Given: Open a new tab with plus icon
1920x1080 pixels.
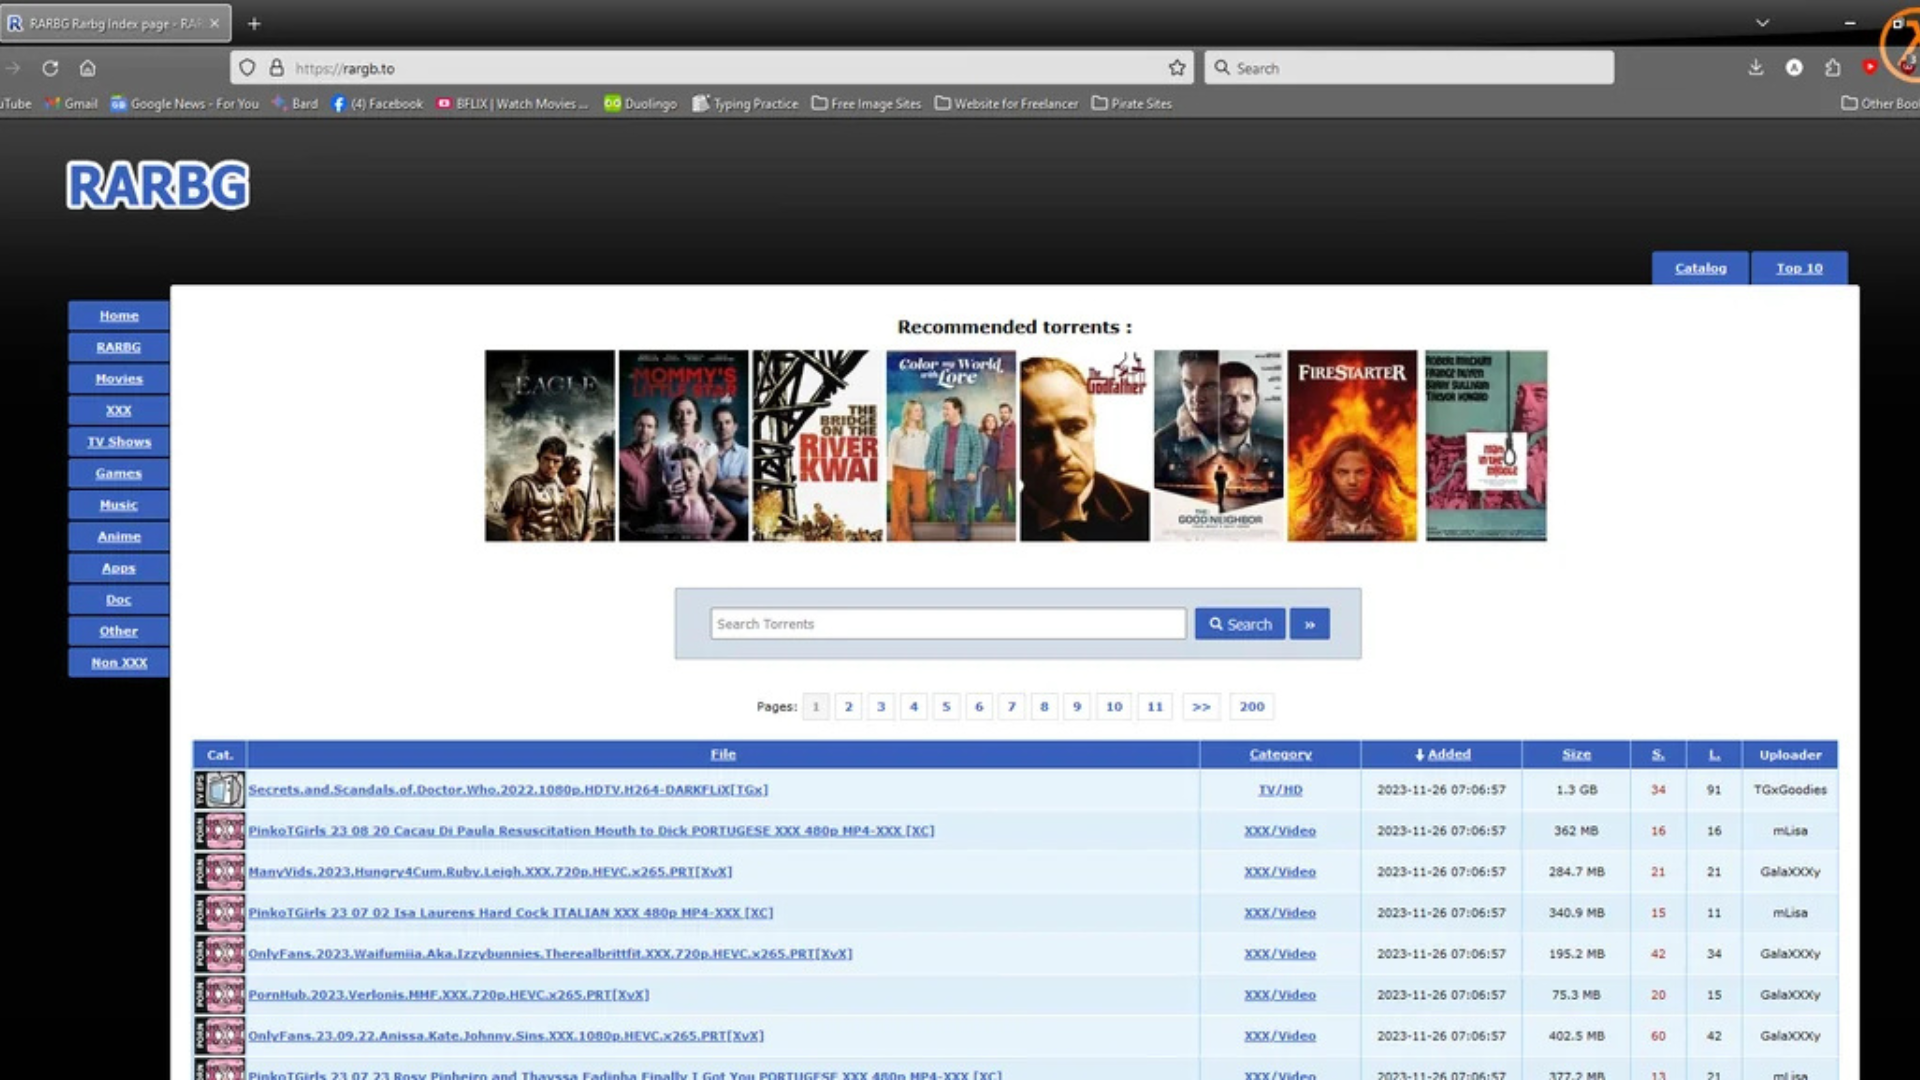Looking at the screenshot, I should (254, 23).
